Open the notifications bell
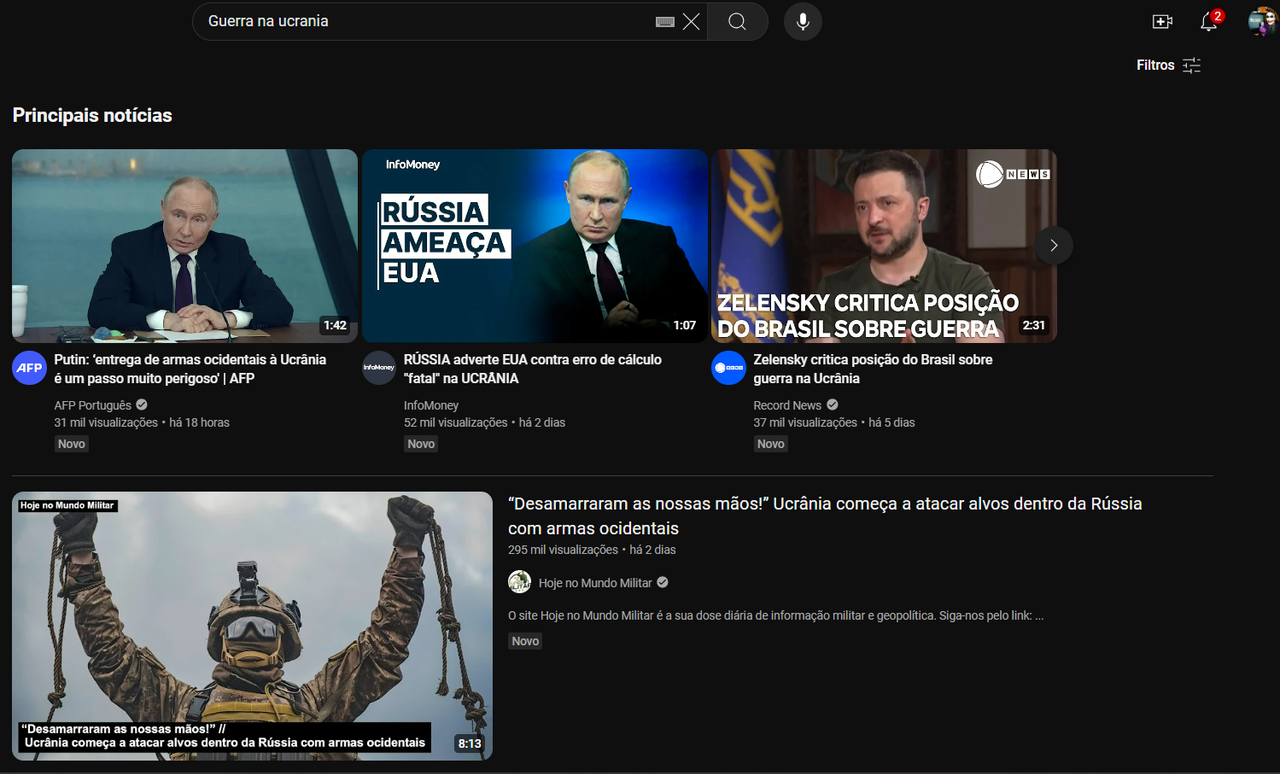Screen dimensions: 1280x774 pos(1209,21)
